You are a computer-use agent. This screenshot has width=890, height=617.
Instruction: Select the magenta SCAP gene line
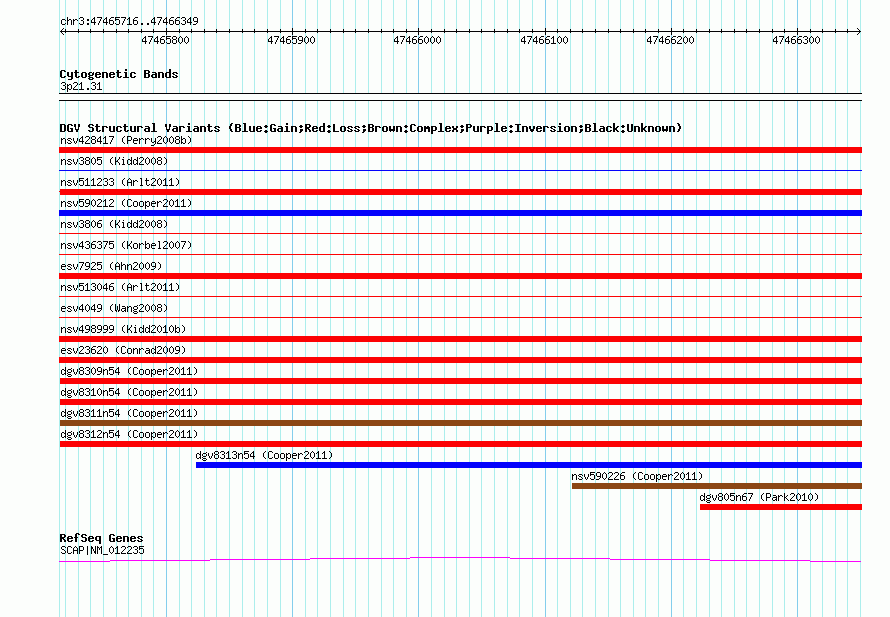point(460,560)
